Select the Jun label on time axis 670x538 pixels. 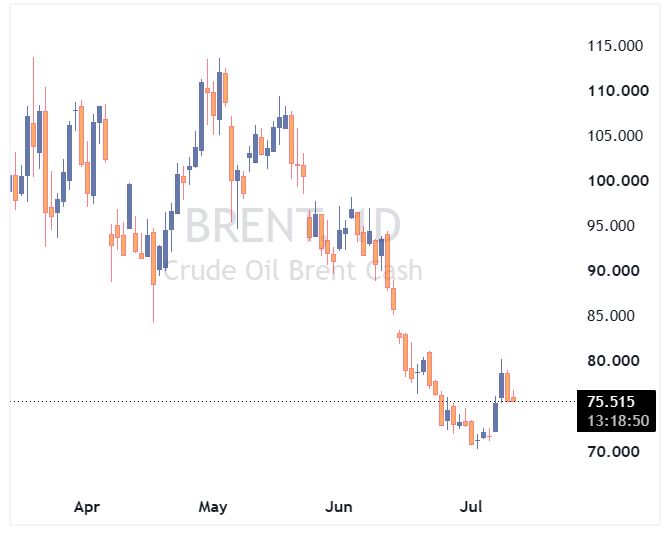click(339, 507)
